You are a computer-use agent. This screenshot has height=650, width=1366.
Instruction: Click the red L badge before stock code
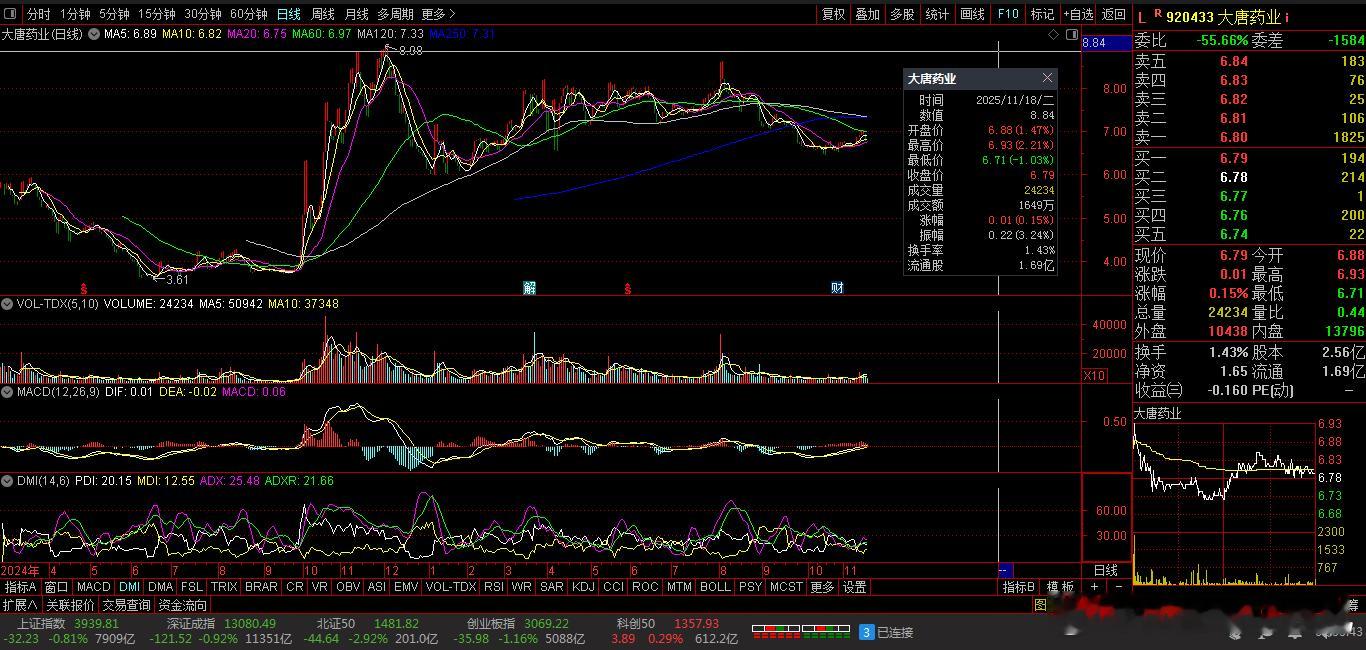click(1142, 17)
